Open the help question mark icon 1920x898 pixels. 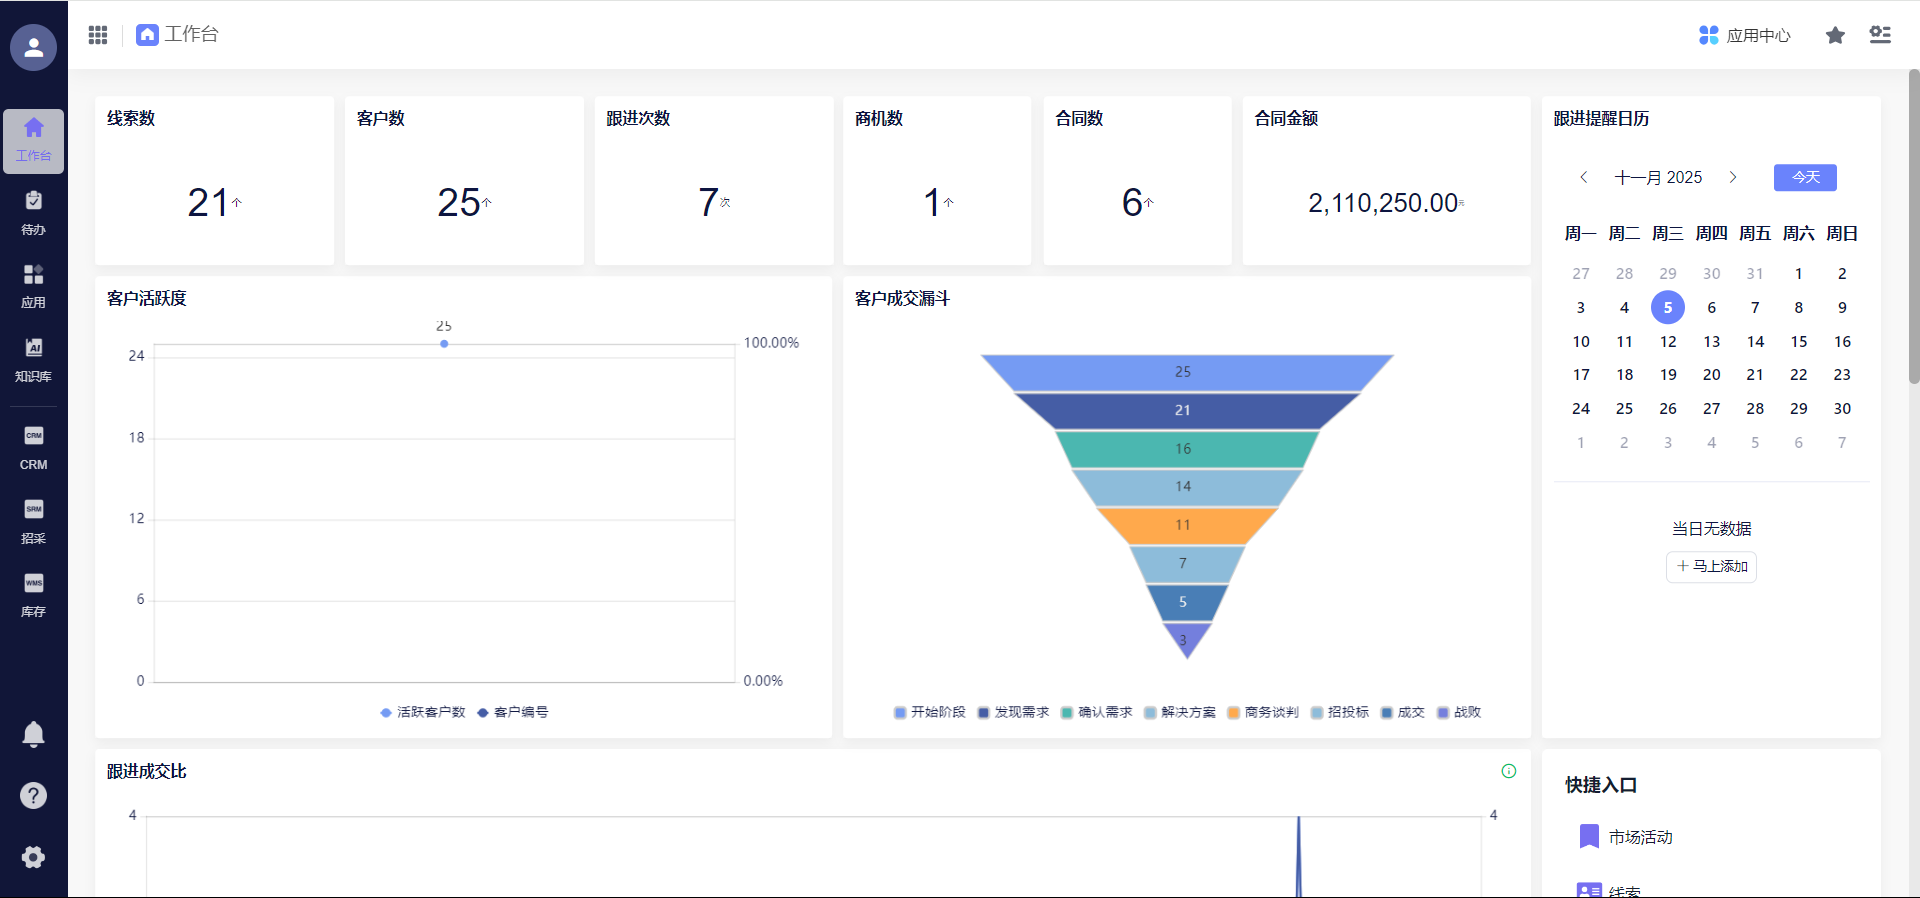(33, 796)
